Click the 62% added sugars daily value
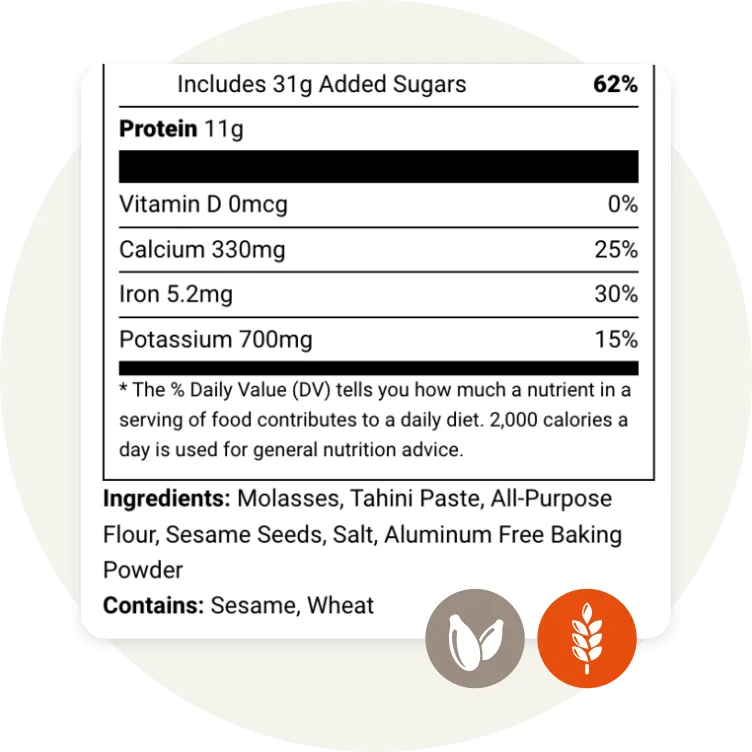The height and width of the screenshot is (752, 752). [x=614, y=84]
